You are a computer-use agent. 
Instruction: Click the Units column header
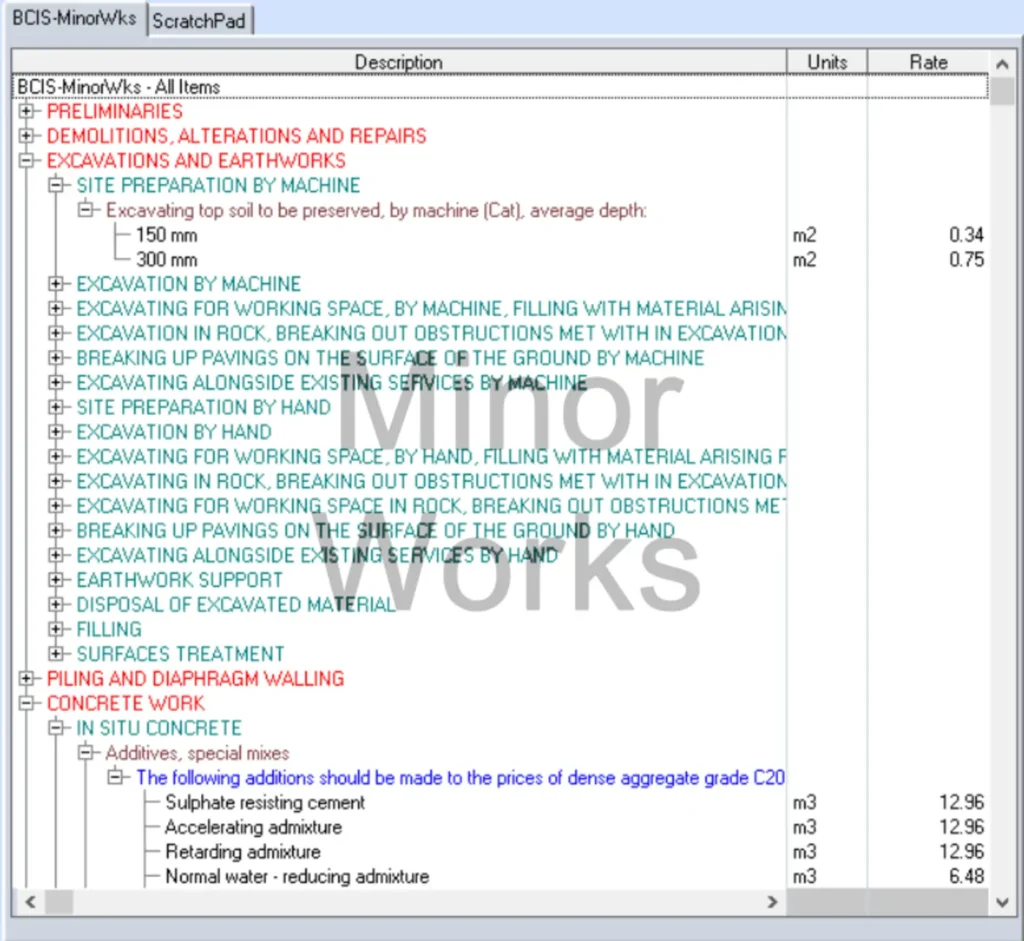pyautogui.click(x=827, y=62)
